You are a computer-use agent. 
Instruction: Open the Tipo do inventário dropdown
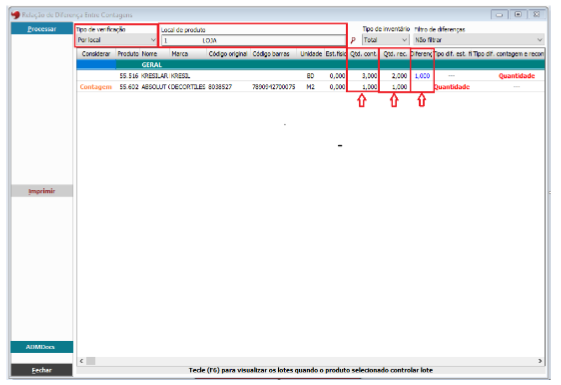click(386, 40)
